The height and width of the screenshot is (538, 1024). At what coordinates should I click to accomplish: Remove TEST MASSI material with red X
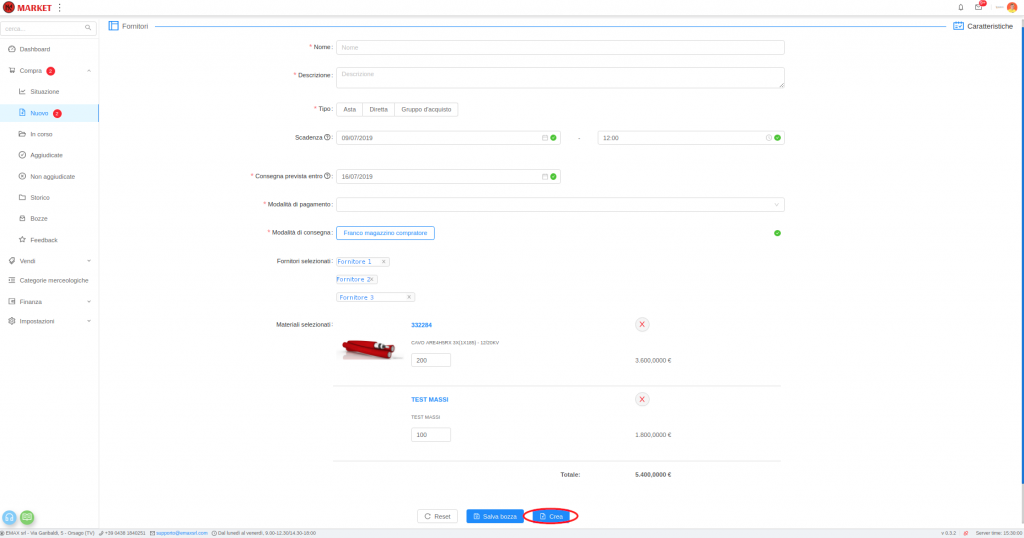point(642,399)
